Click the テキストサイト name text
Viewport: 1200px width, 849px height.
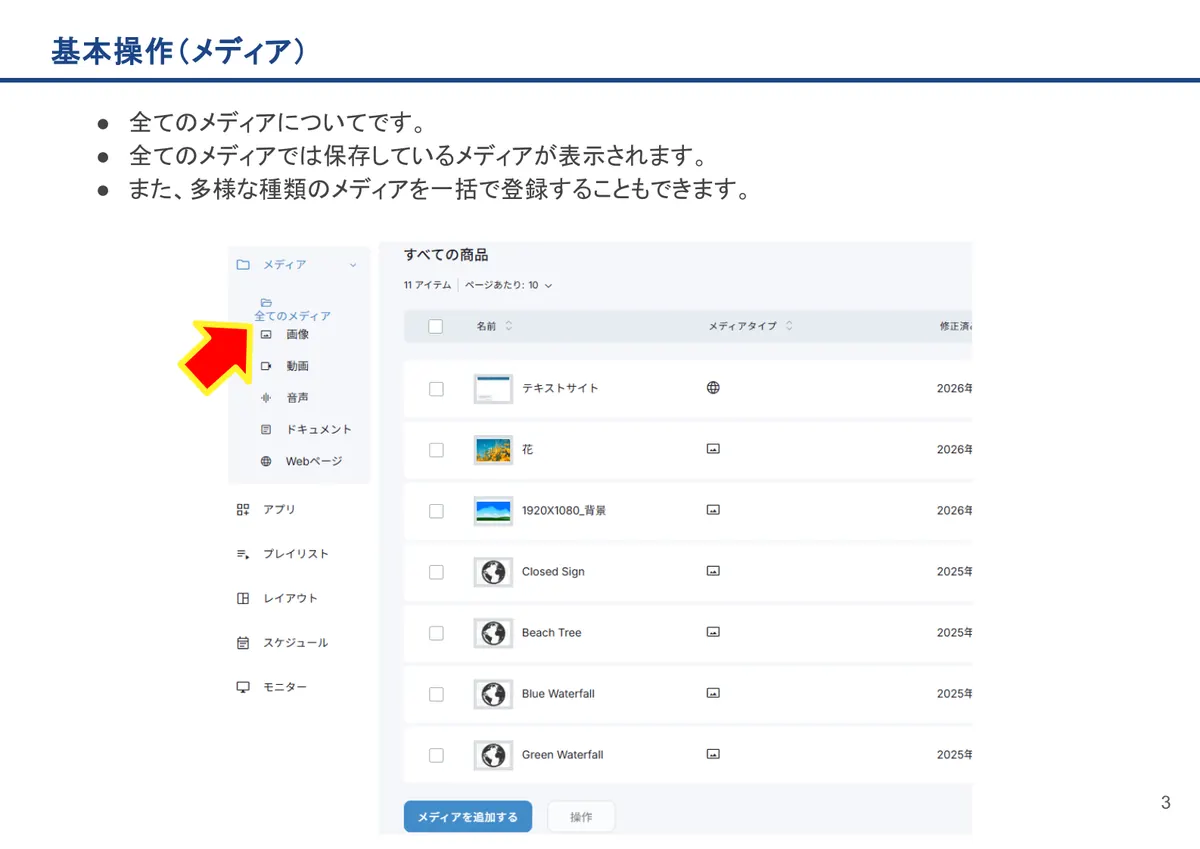(x=560, y=388)
